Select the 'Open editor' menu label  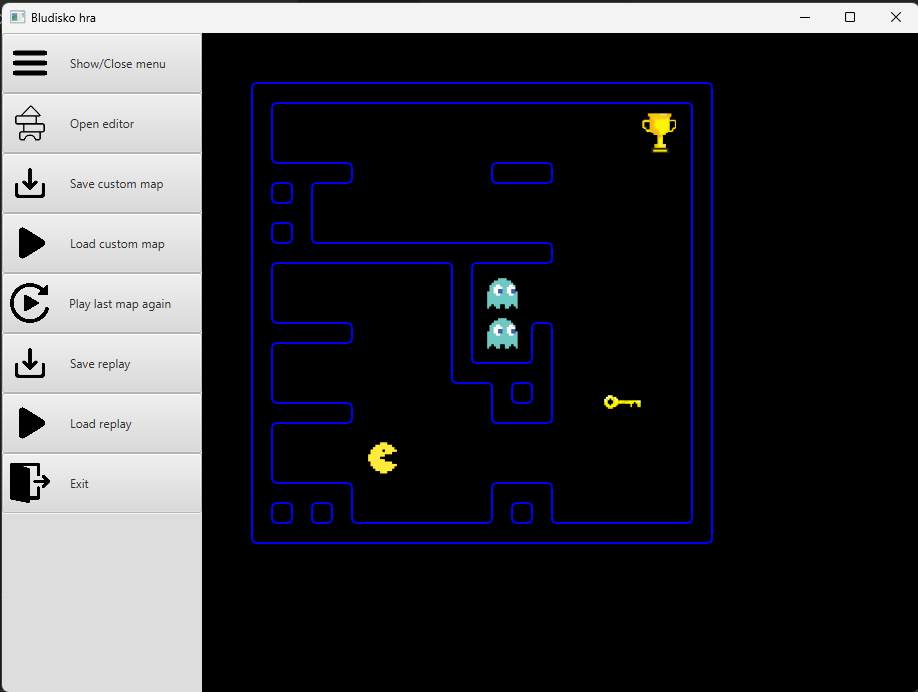click(102, 124)
